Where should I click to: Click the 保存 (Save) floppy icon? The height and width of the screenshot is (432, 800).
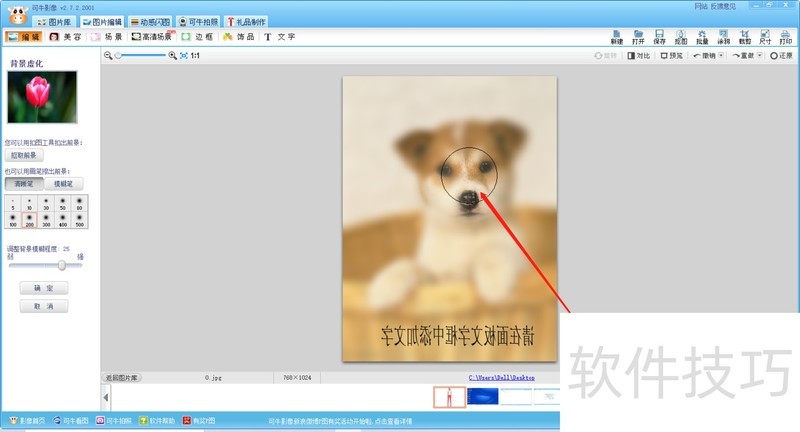click(659, 37)
